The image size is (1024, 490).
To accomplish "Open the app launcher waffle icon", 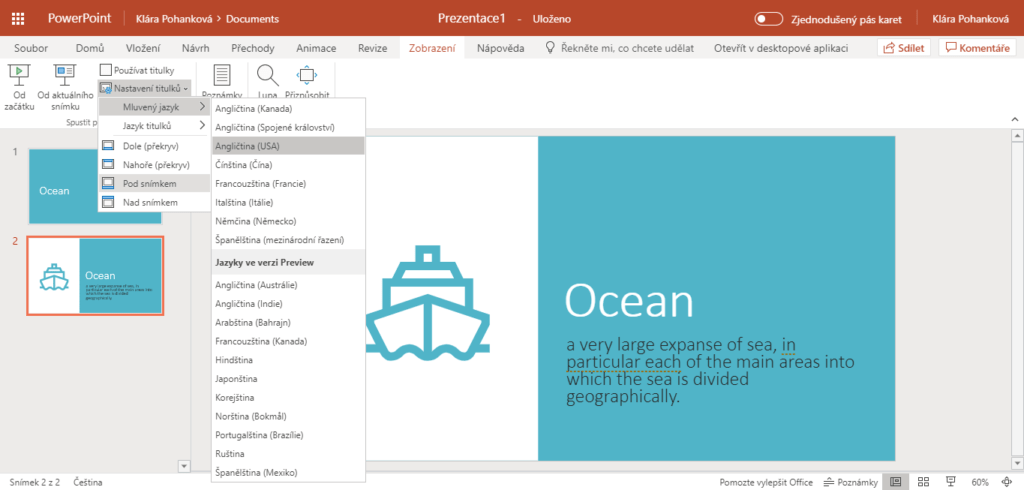I will pos(17,18).
